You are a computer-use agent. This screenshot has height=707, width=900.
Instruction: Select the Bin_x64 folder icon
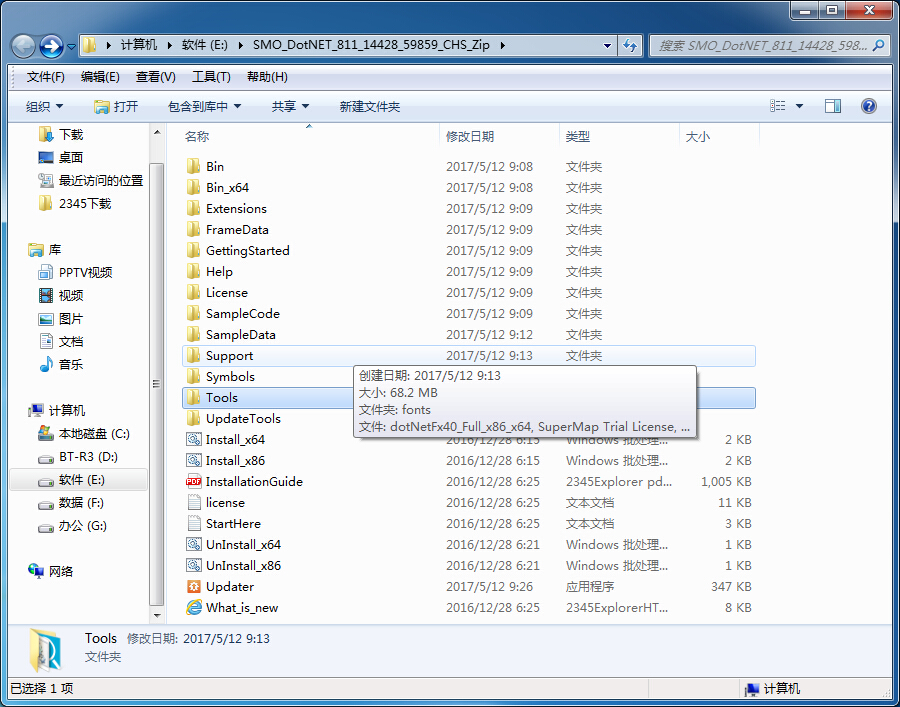coord(193,188)
